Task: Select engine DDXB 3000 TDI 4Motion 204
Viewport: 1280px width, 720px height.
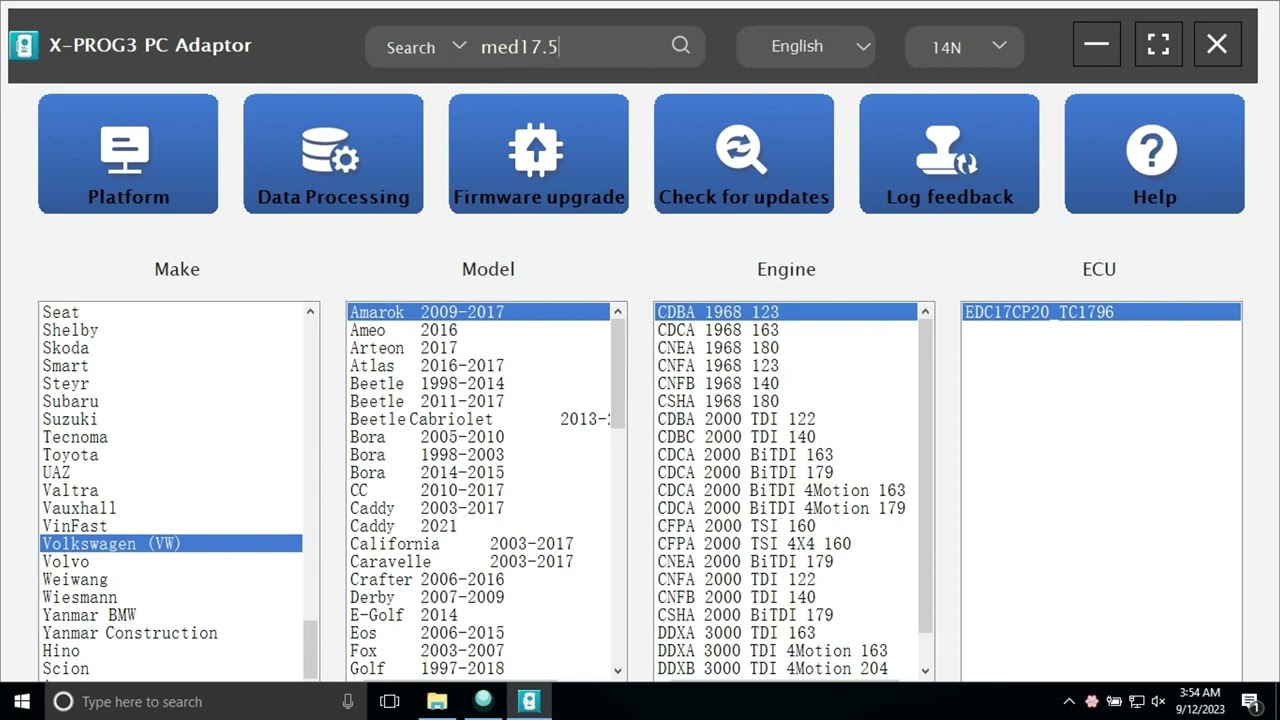Action: coord(786,669)
